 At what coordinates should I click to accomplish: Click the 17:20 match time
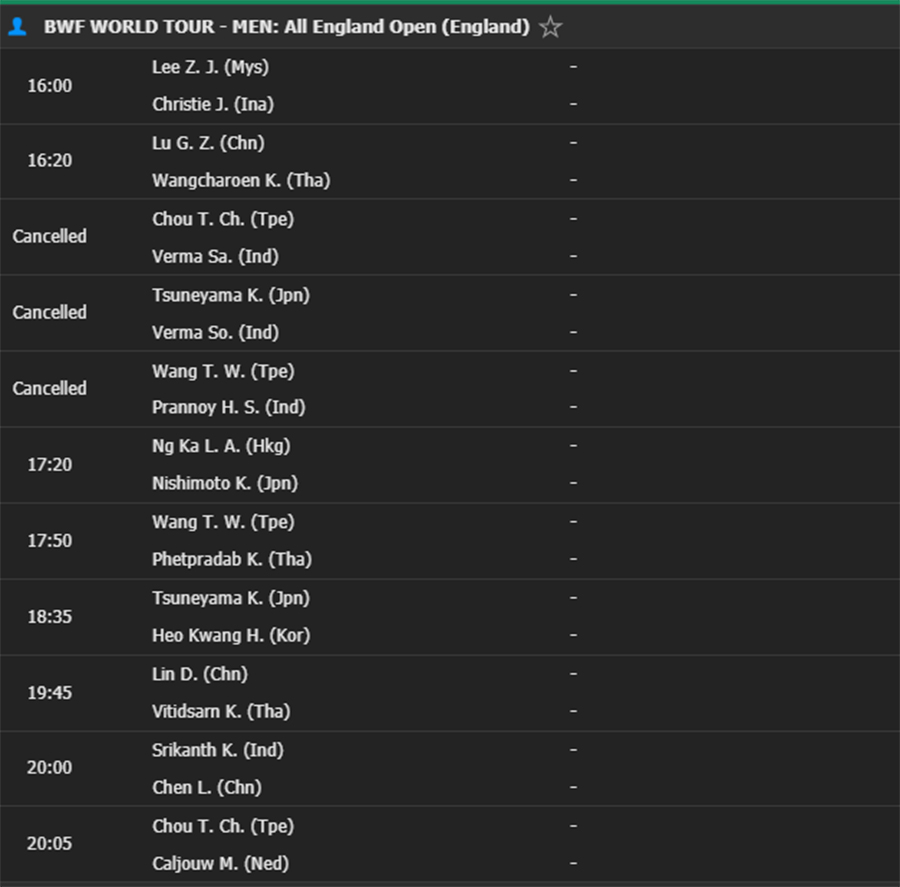pos(50,464)
